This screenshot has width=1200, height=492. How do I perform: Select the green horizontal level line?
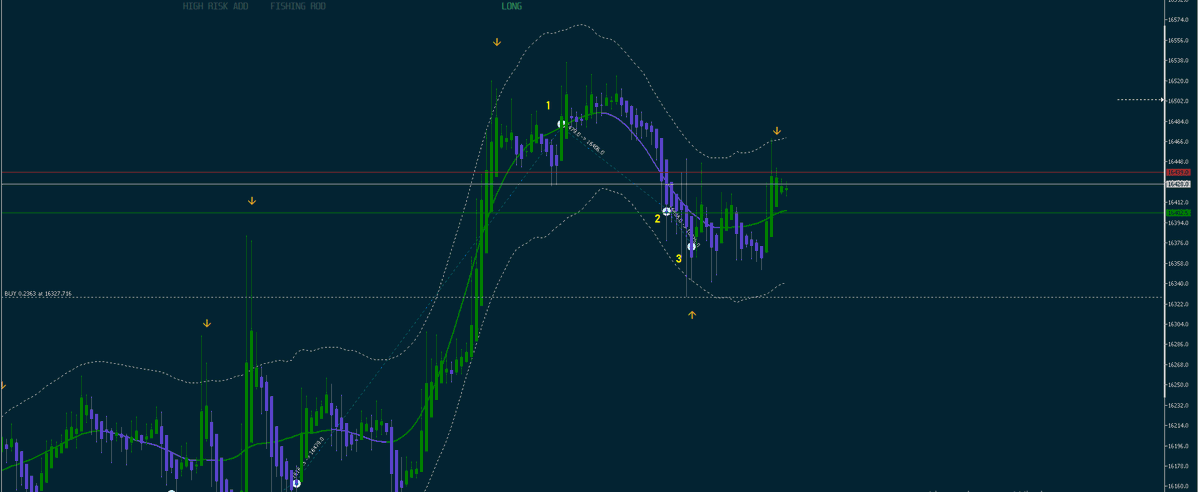tap(582, 213)
